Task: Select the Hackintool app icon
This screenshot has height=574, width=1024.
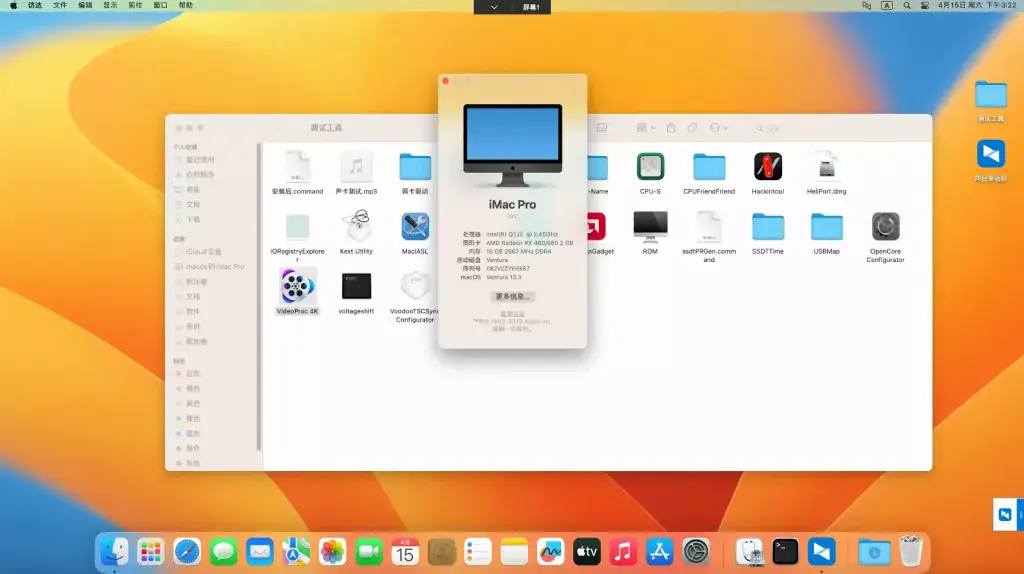Action: coord(767,167)
